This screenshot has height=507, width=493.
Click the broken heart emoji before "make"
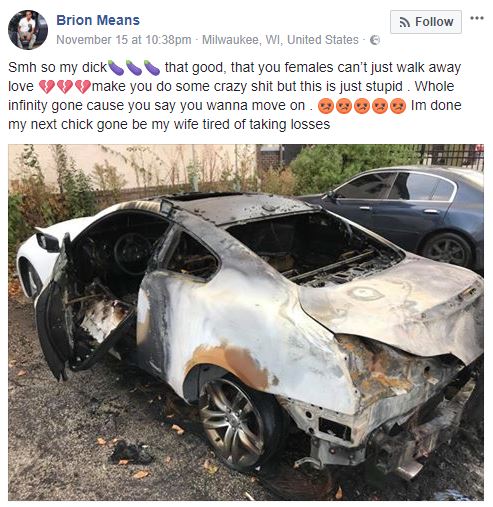83,87
